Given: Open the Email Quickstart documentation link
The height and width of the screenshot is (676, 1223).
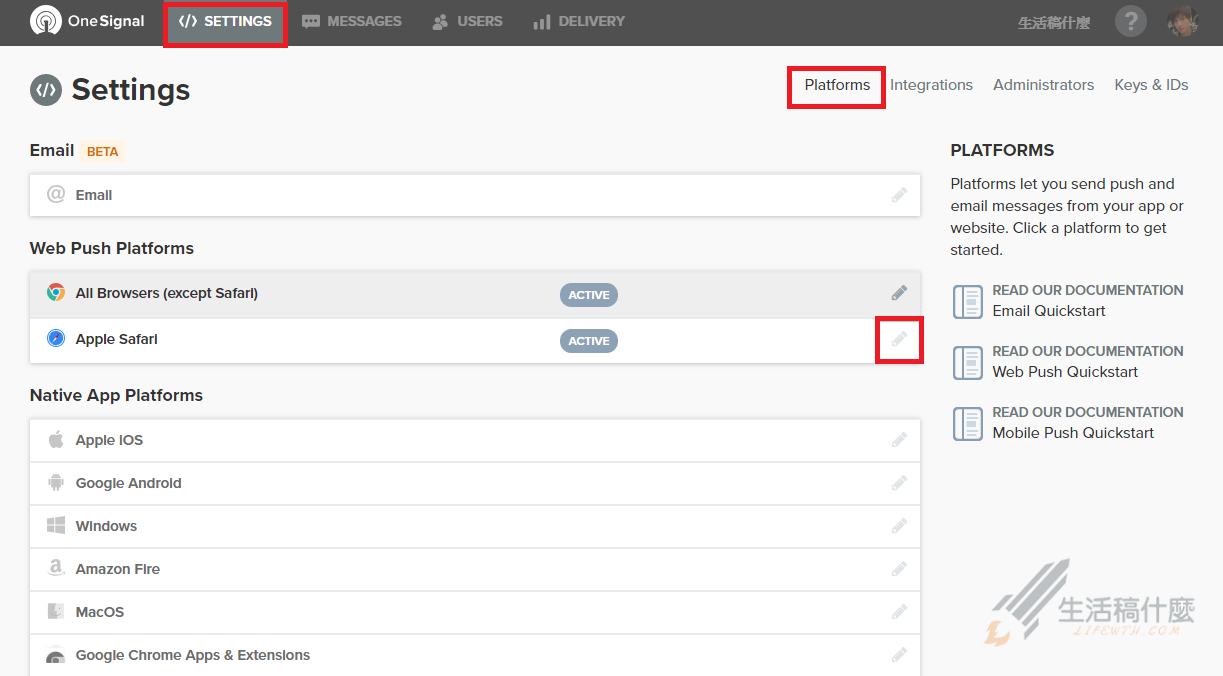Looking at the screenshot, I should (1048, 311).
